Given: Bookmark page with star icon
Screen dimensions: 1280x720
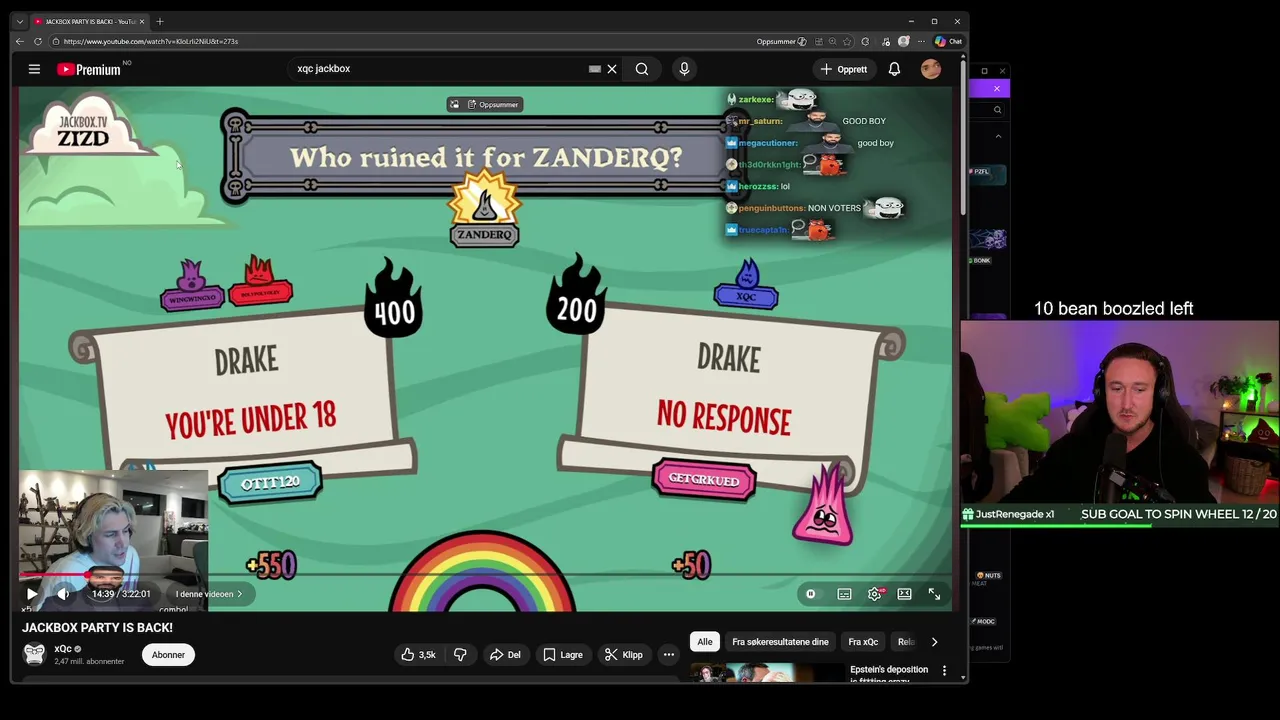Looking at the screenshot, I should (847, 41).
